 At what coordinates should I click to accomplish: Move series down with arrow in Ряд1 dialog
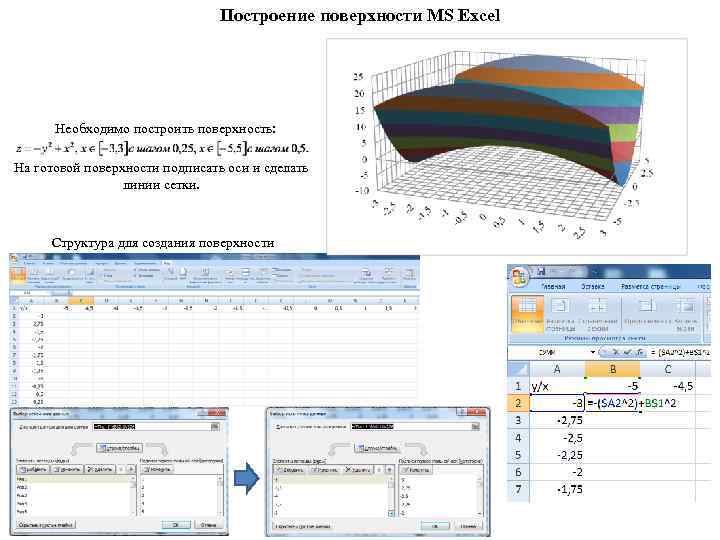[131, 469]
